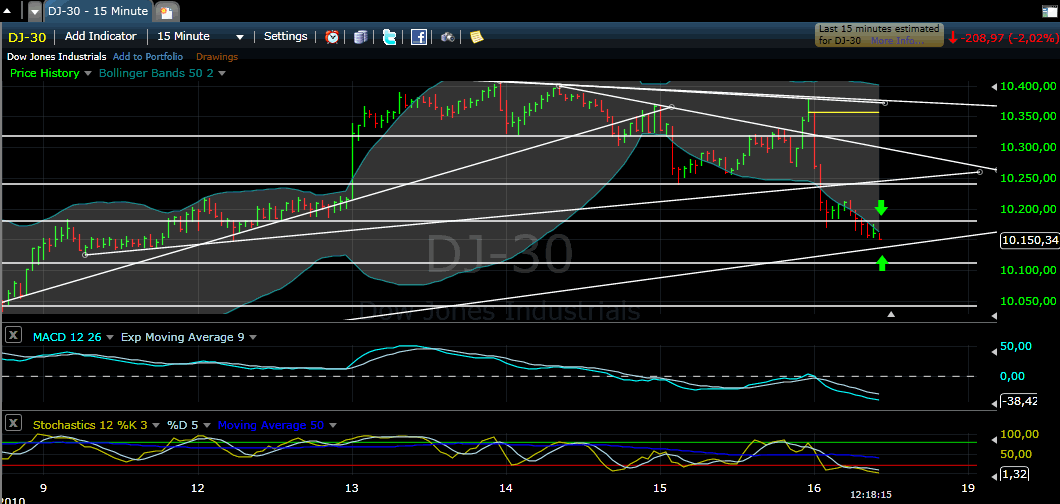Click the 12:18:15 time stamp

[x=871, y=495]
